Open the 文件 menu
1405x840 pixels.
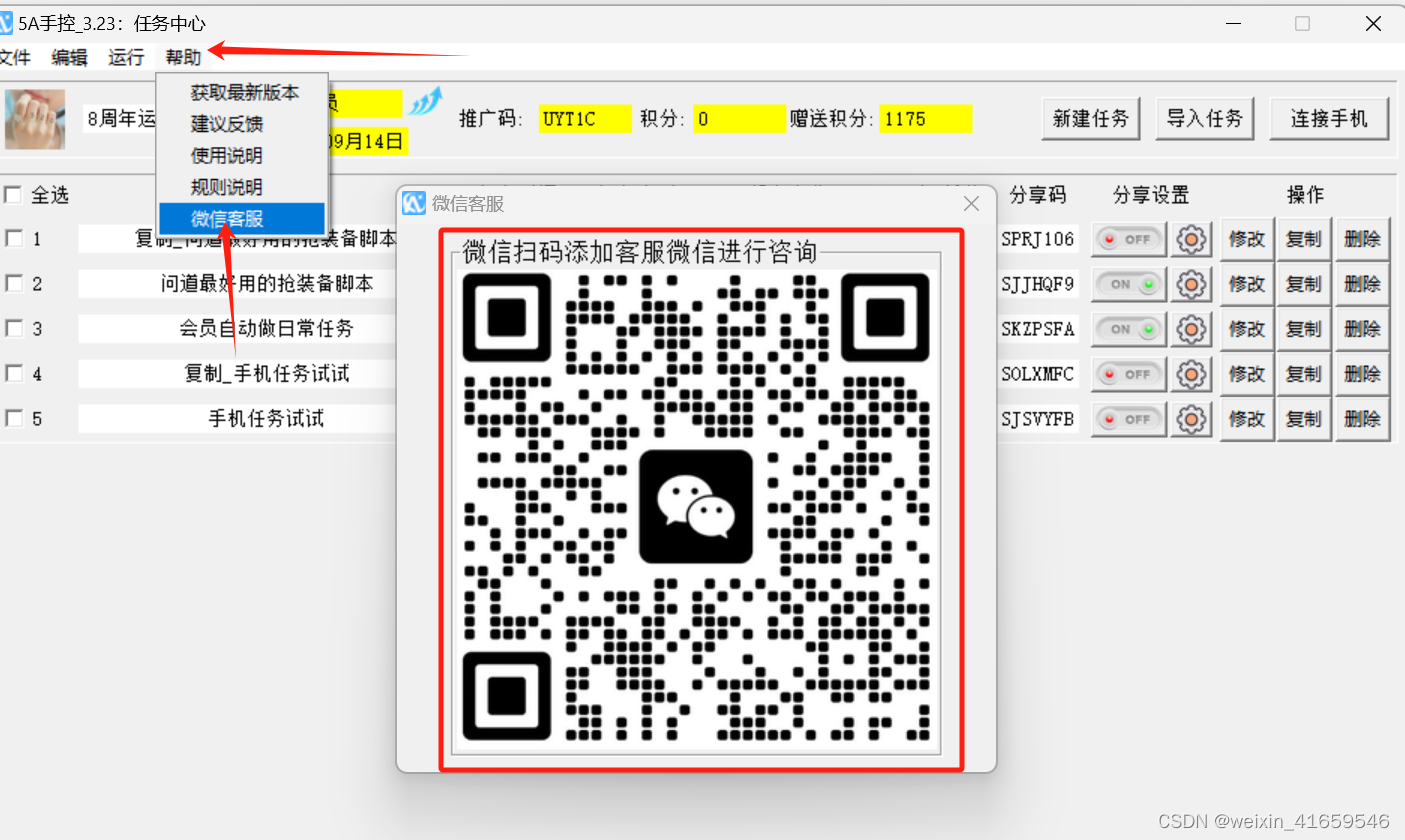coord(14,58)
